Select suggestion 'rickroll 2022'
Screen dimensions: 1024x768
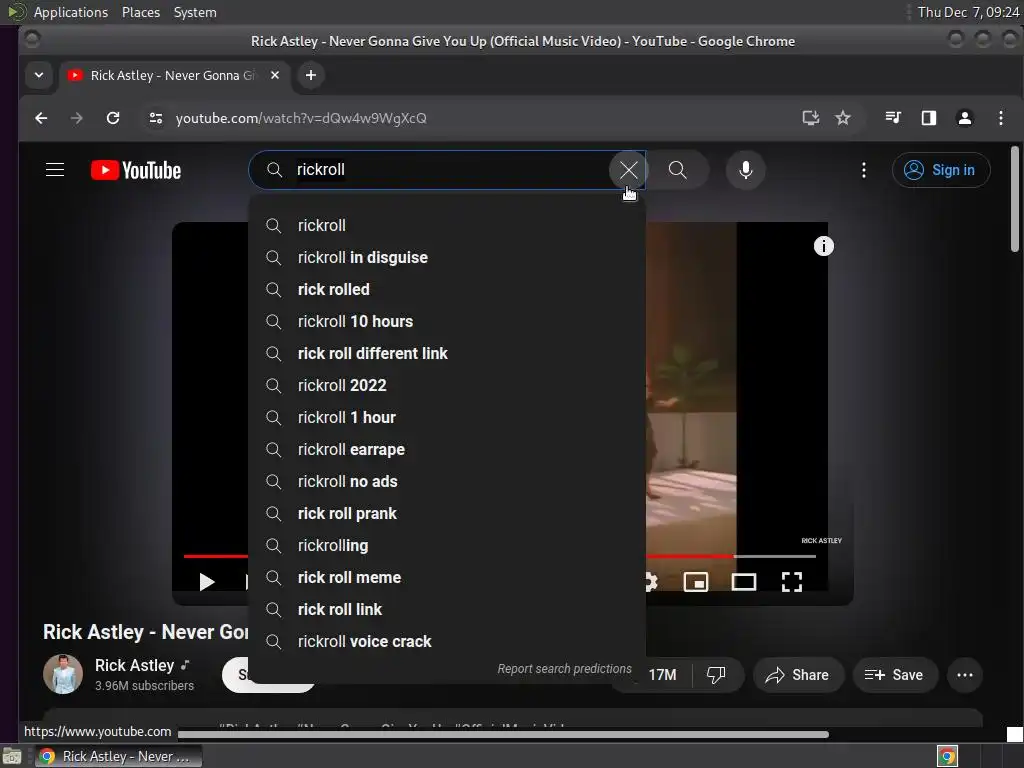447,385
